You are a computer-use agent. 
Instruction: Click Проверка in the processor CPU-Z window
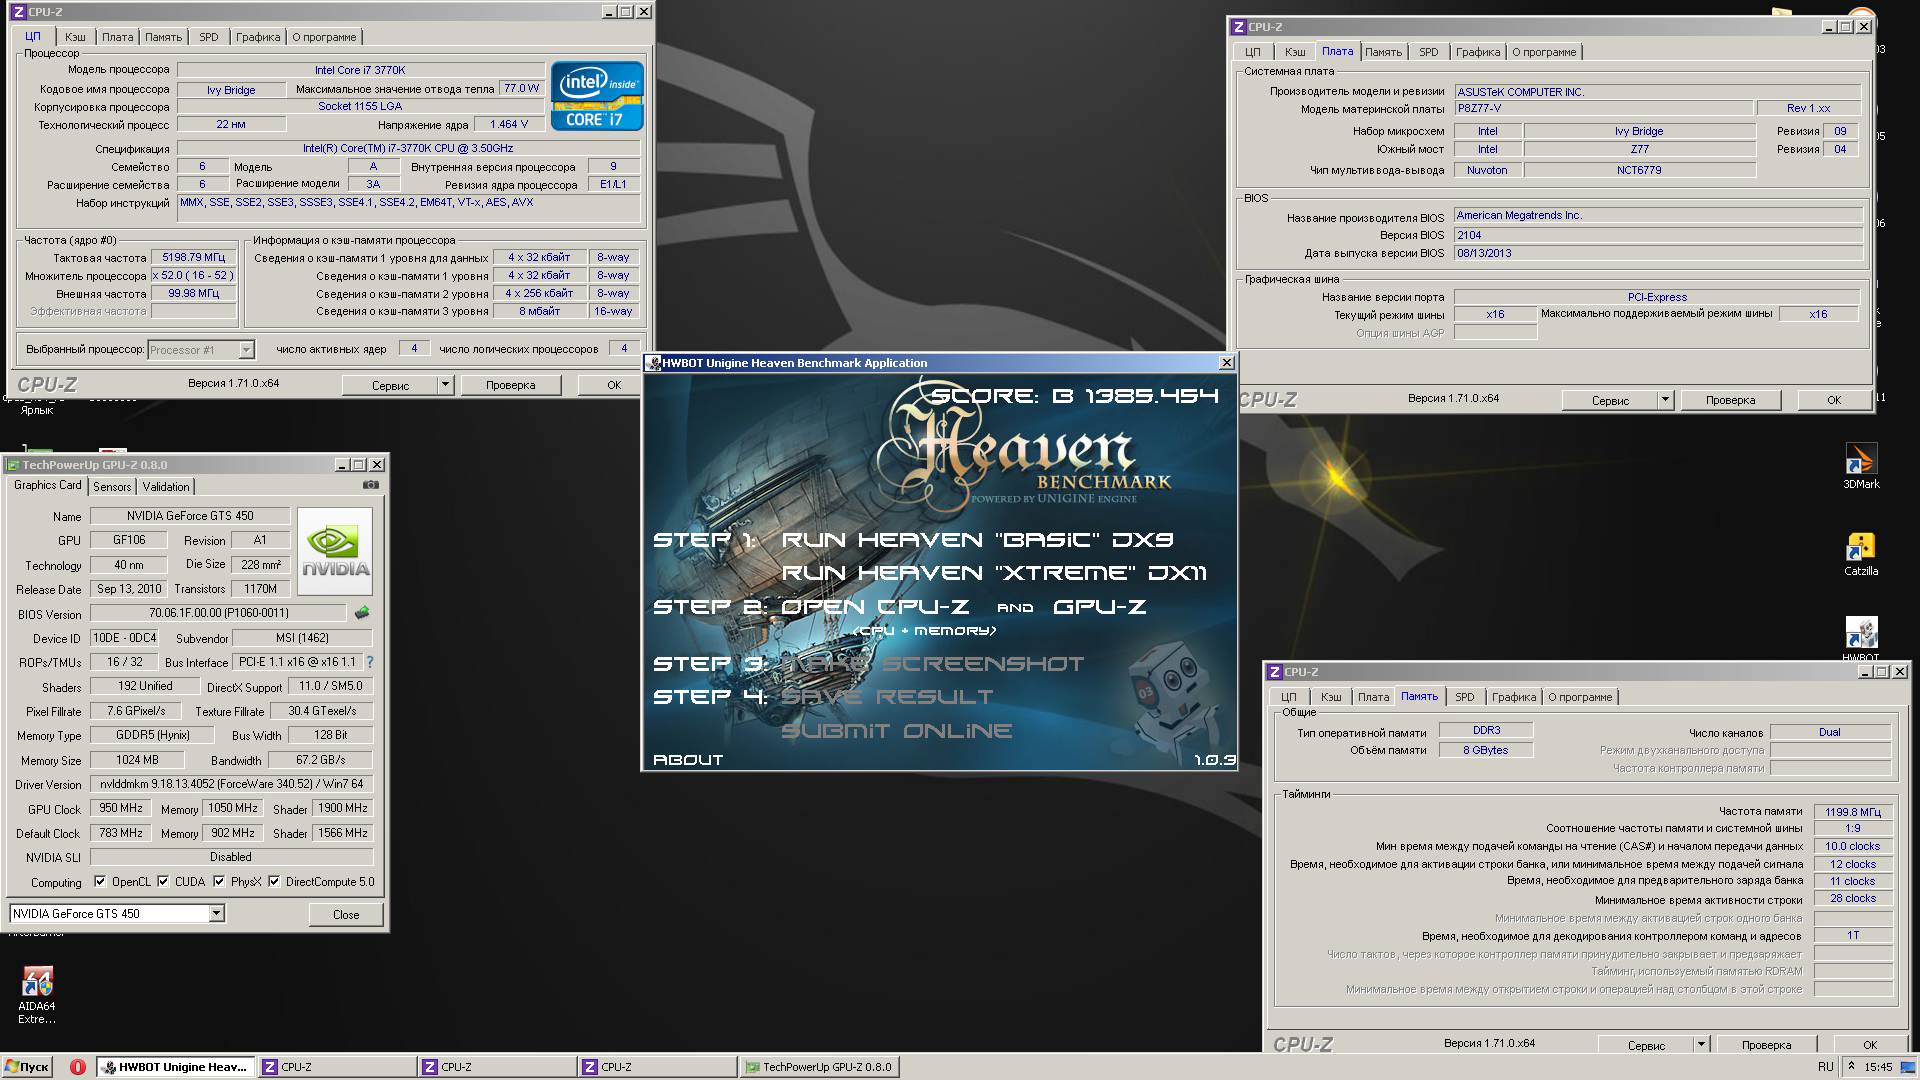[x=511, y=385]
